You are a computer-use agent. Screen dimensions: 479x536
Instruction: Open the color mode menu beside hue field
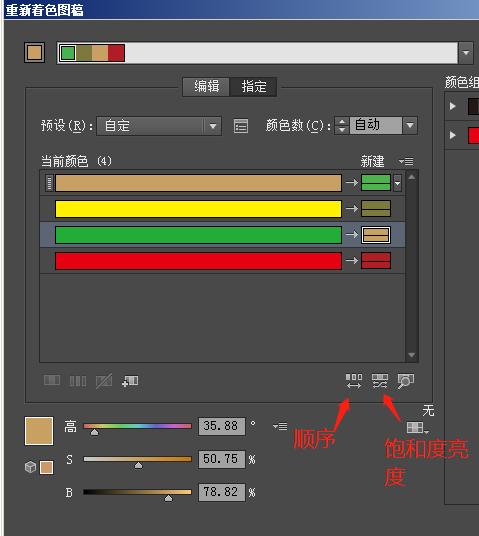click(280, 426)
